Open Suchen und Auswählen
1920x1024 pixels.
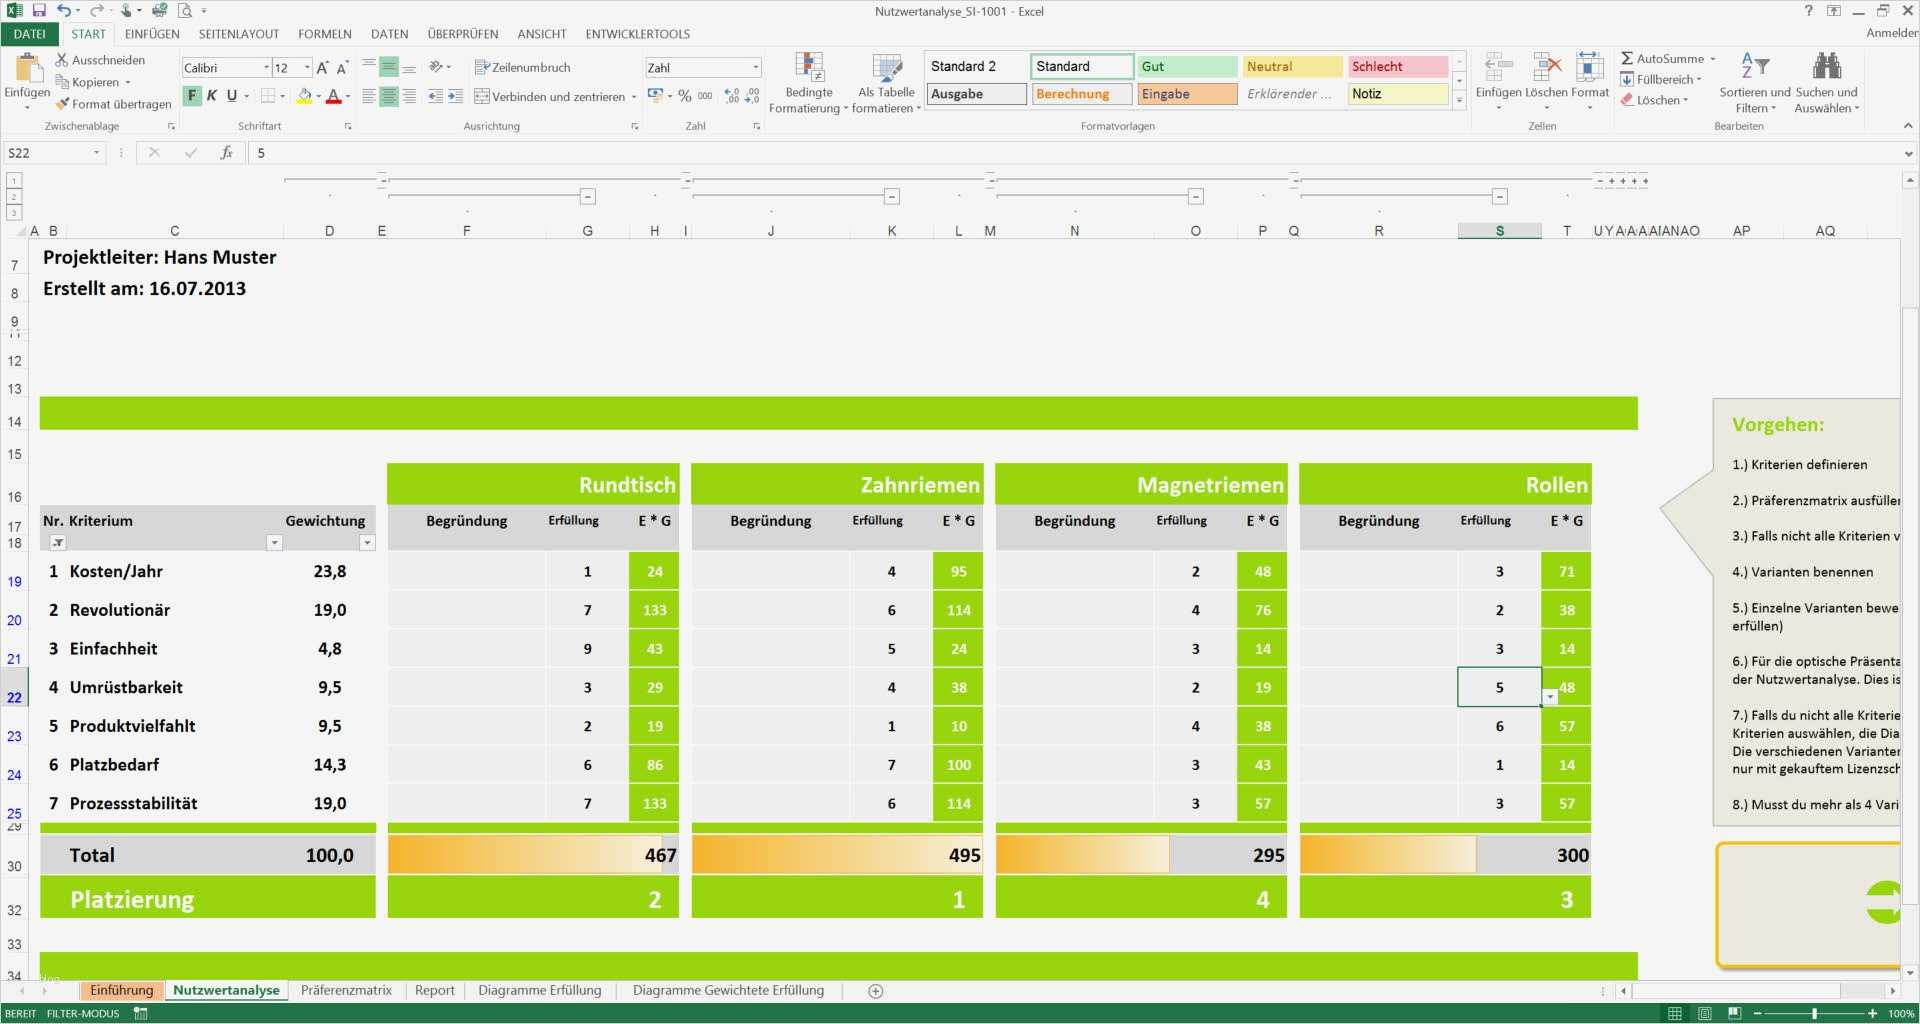(1827, 85)
